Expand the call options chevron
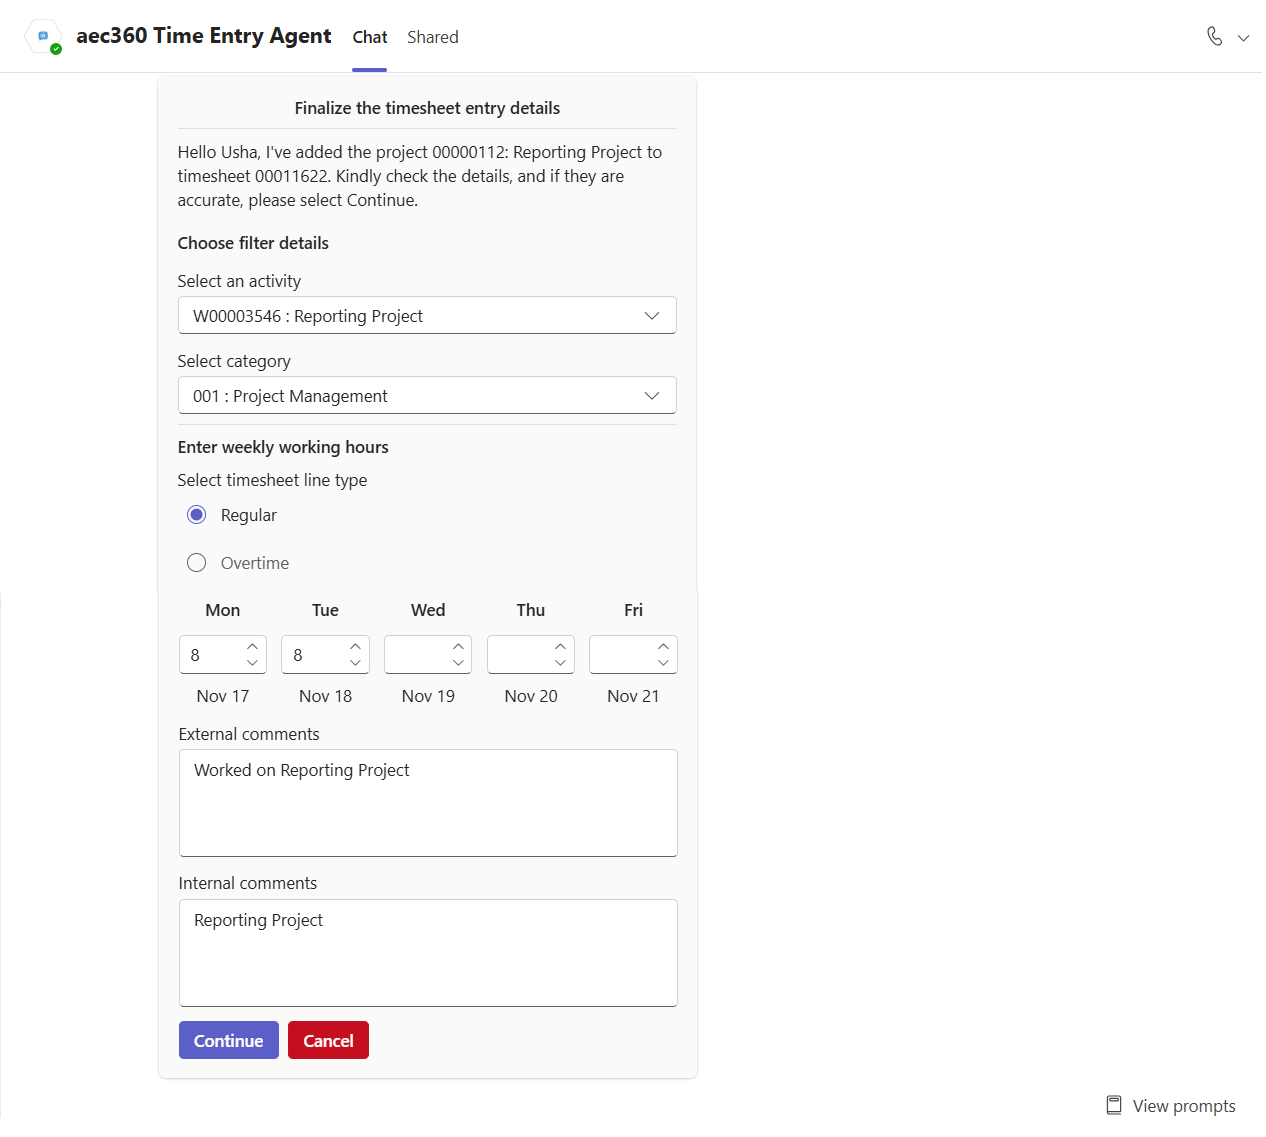Image resolution: width=1266 pixels, height=1137 pixels. [x=1243, y=38]
